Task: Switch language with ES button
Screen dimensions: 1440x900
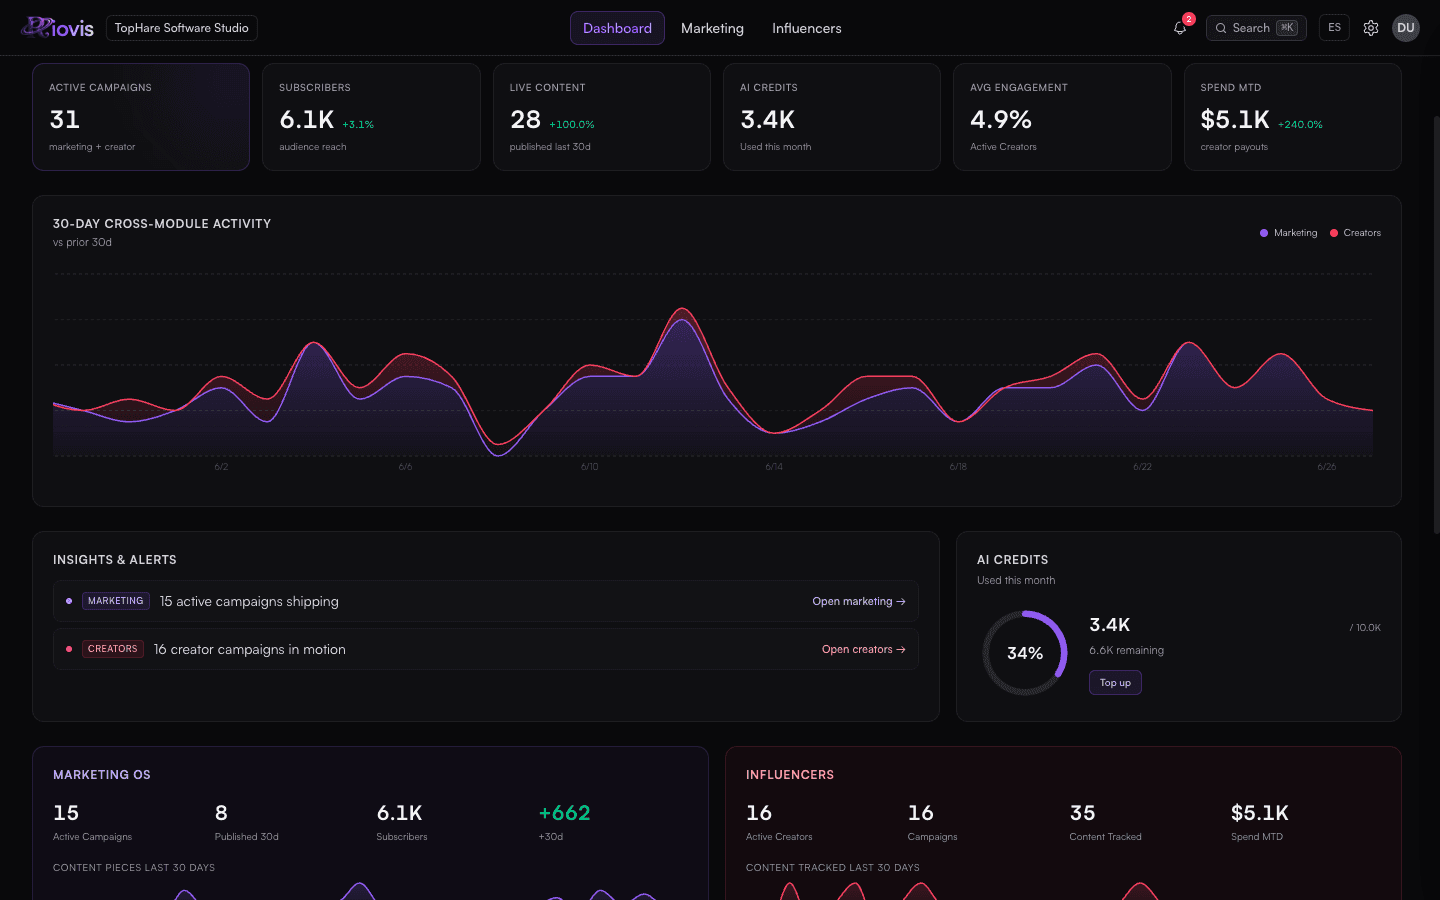Action: 1334,28
